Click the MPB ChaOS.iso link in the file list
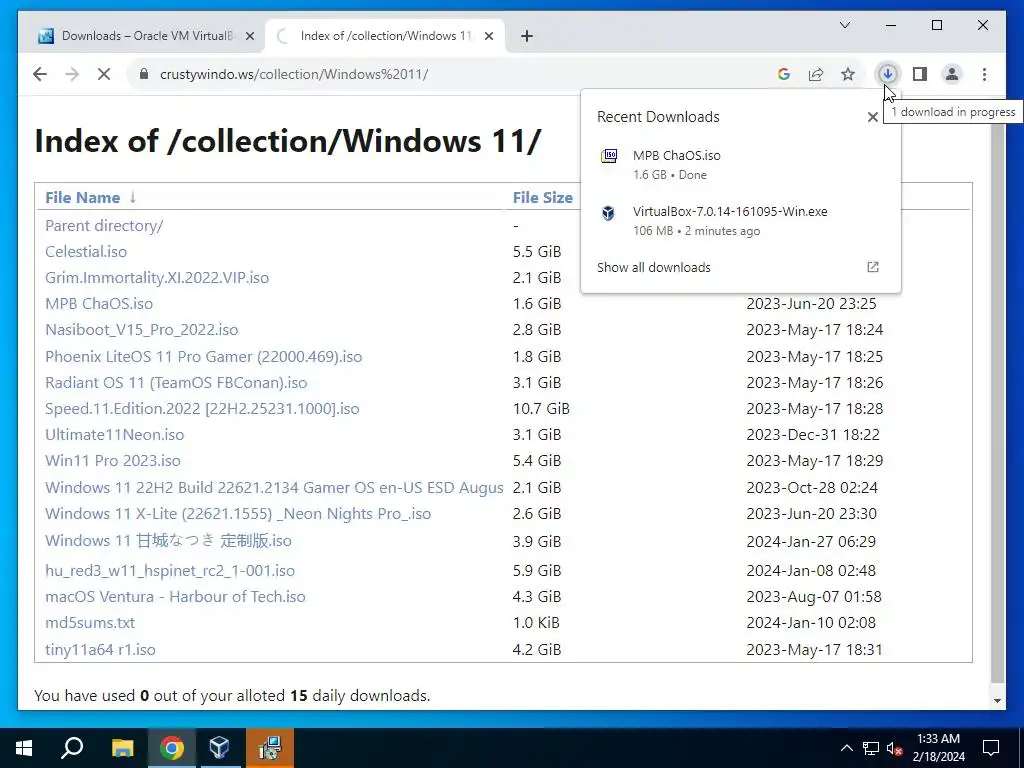This screenshot has height=768, width=1024. 99,304
